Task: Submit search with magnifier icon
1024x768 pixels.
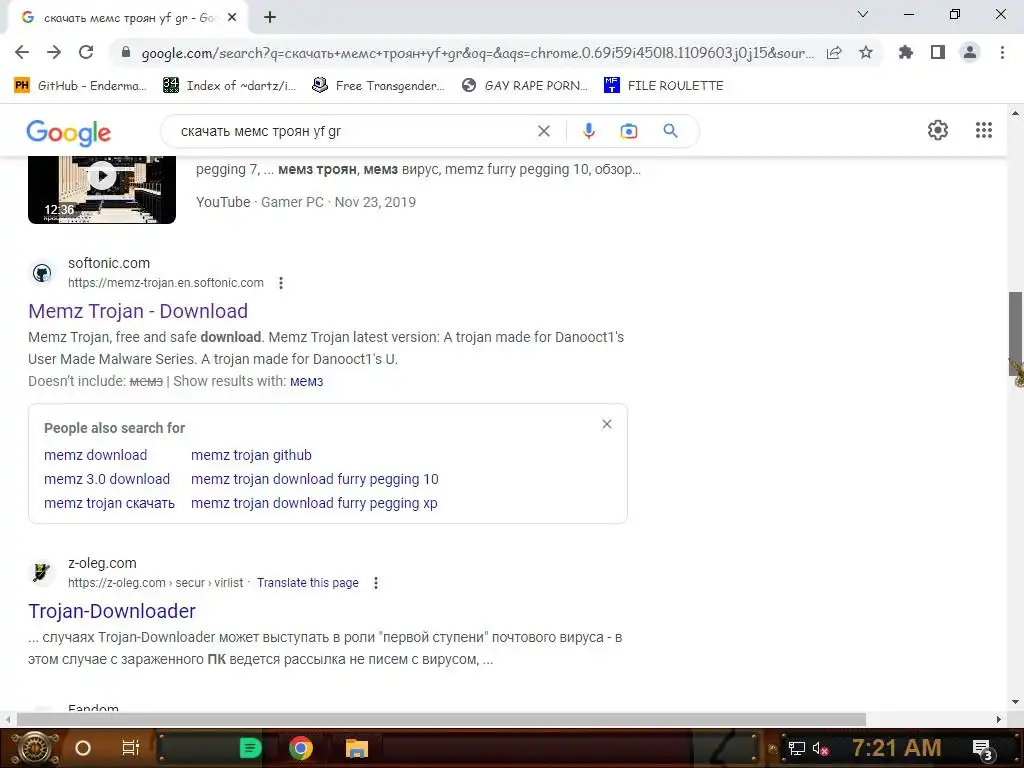Action: pyautogui.click(x=670, y=131)
